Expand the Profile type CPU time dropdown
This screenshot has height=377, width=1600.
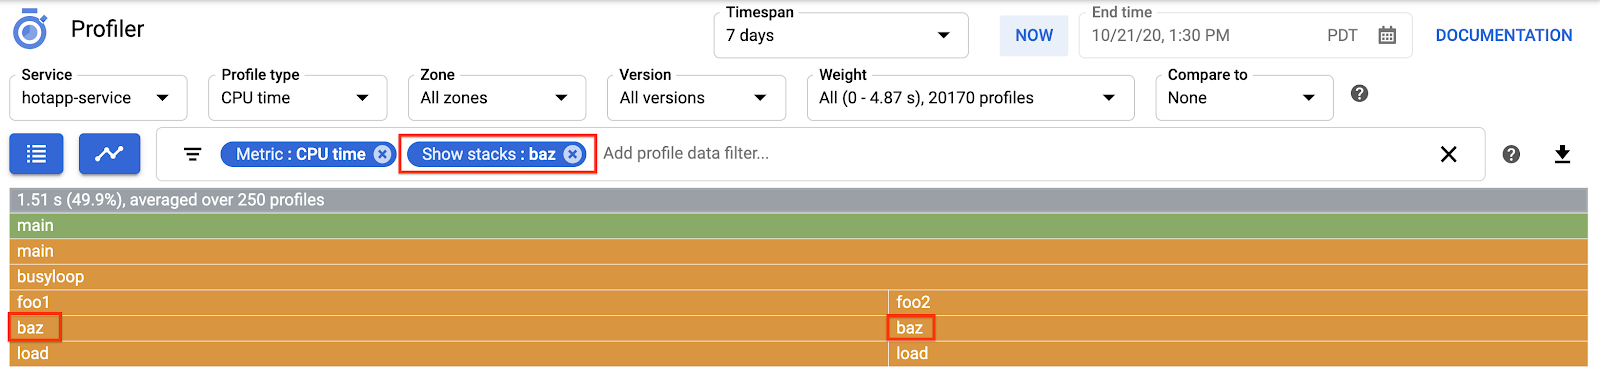click(x=298, y=98)
